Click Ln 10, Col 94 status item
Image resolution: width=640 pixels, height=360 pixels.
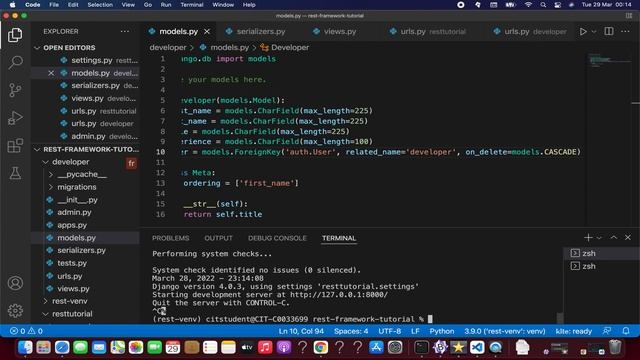pyautogui.click(x=301, y=331)
